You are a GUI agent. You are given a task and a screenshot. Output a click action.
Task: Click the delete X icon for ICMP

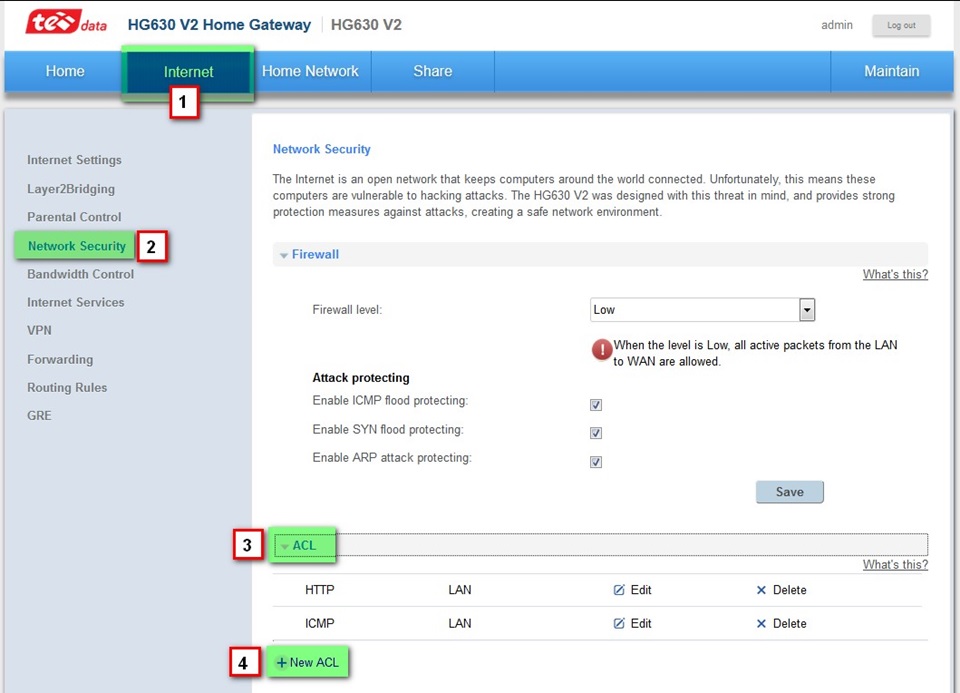[761, 623]
